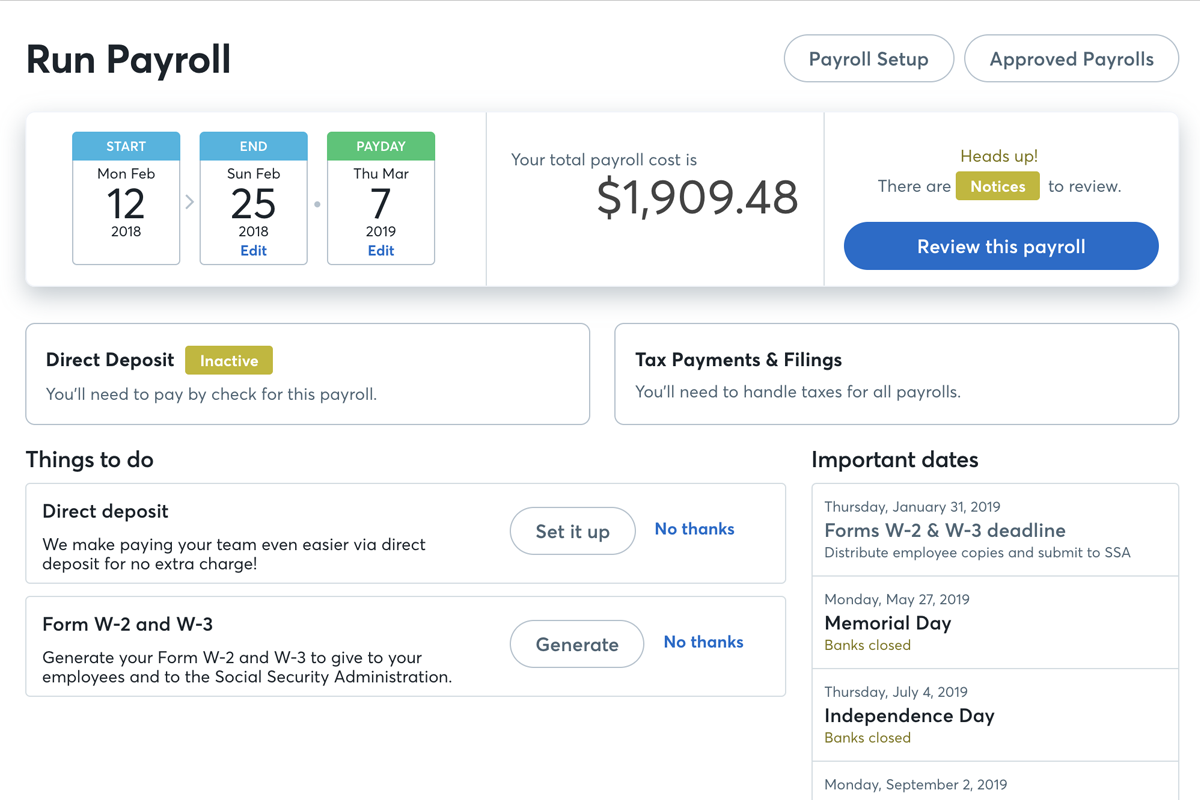The height and width of the screenshot is (800, 1200).
Task: Edit the payroll end date
Action: pos(253,250)
